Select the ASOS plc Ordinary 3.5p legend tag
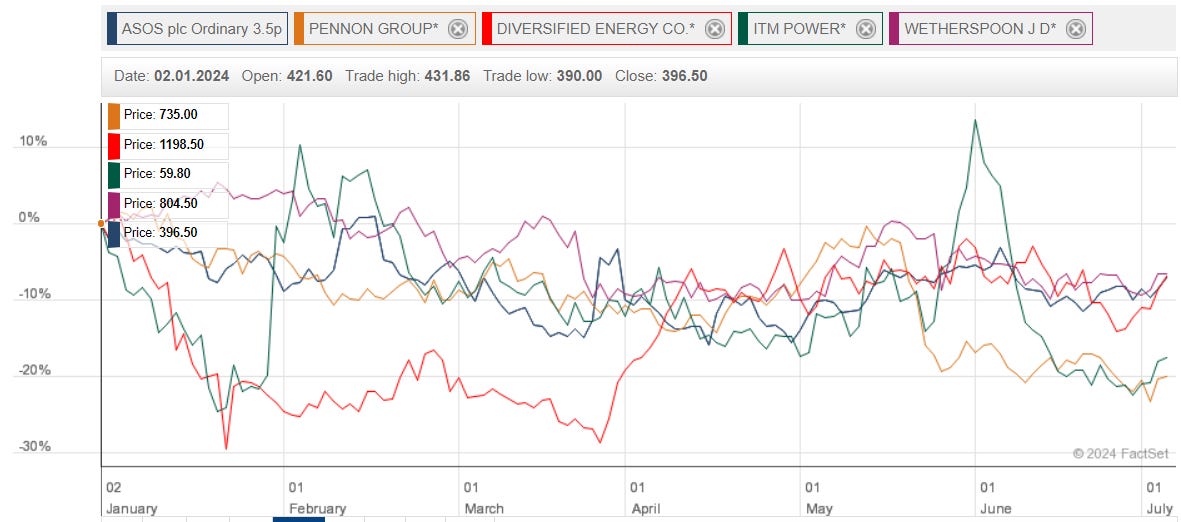The image size is (1181, 522). (197, 29)
